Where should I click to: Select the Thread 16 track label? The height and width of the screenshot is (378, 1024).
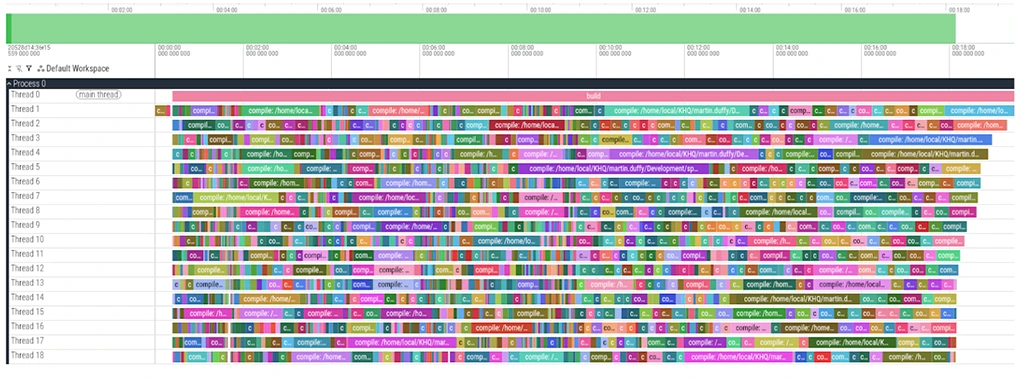click(x=27, y=326)
